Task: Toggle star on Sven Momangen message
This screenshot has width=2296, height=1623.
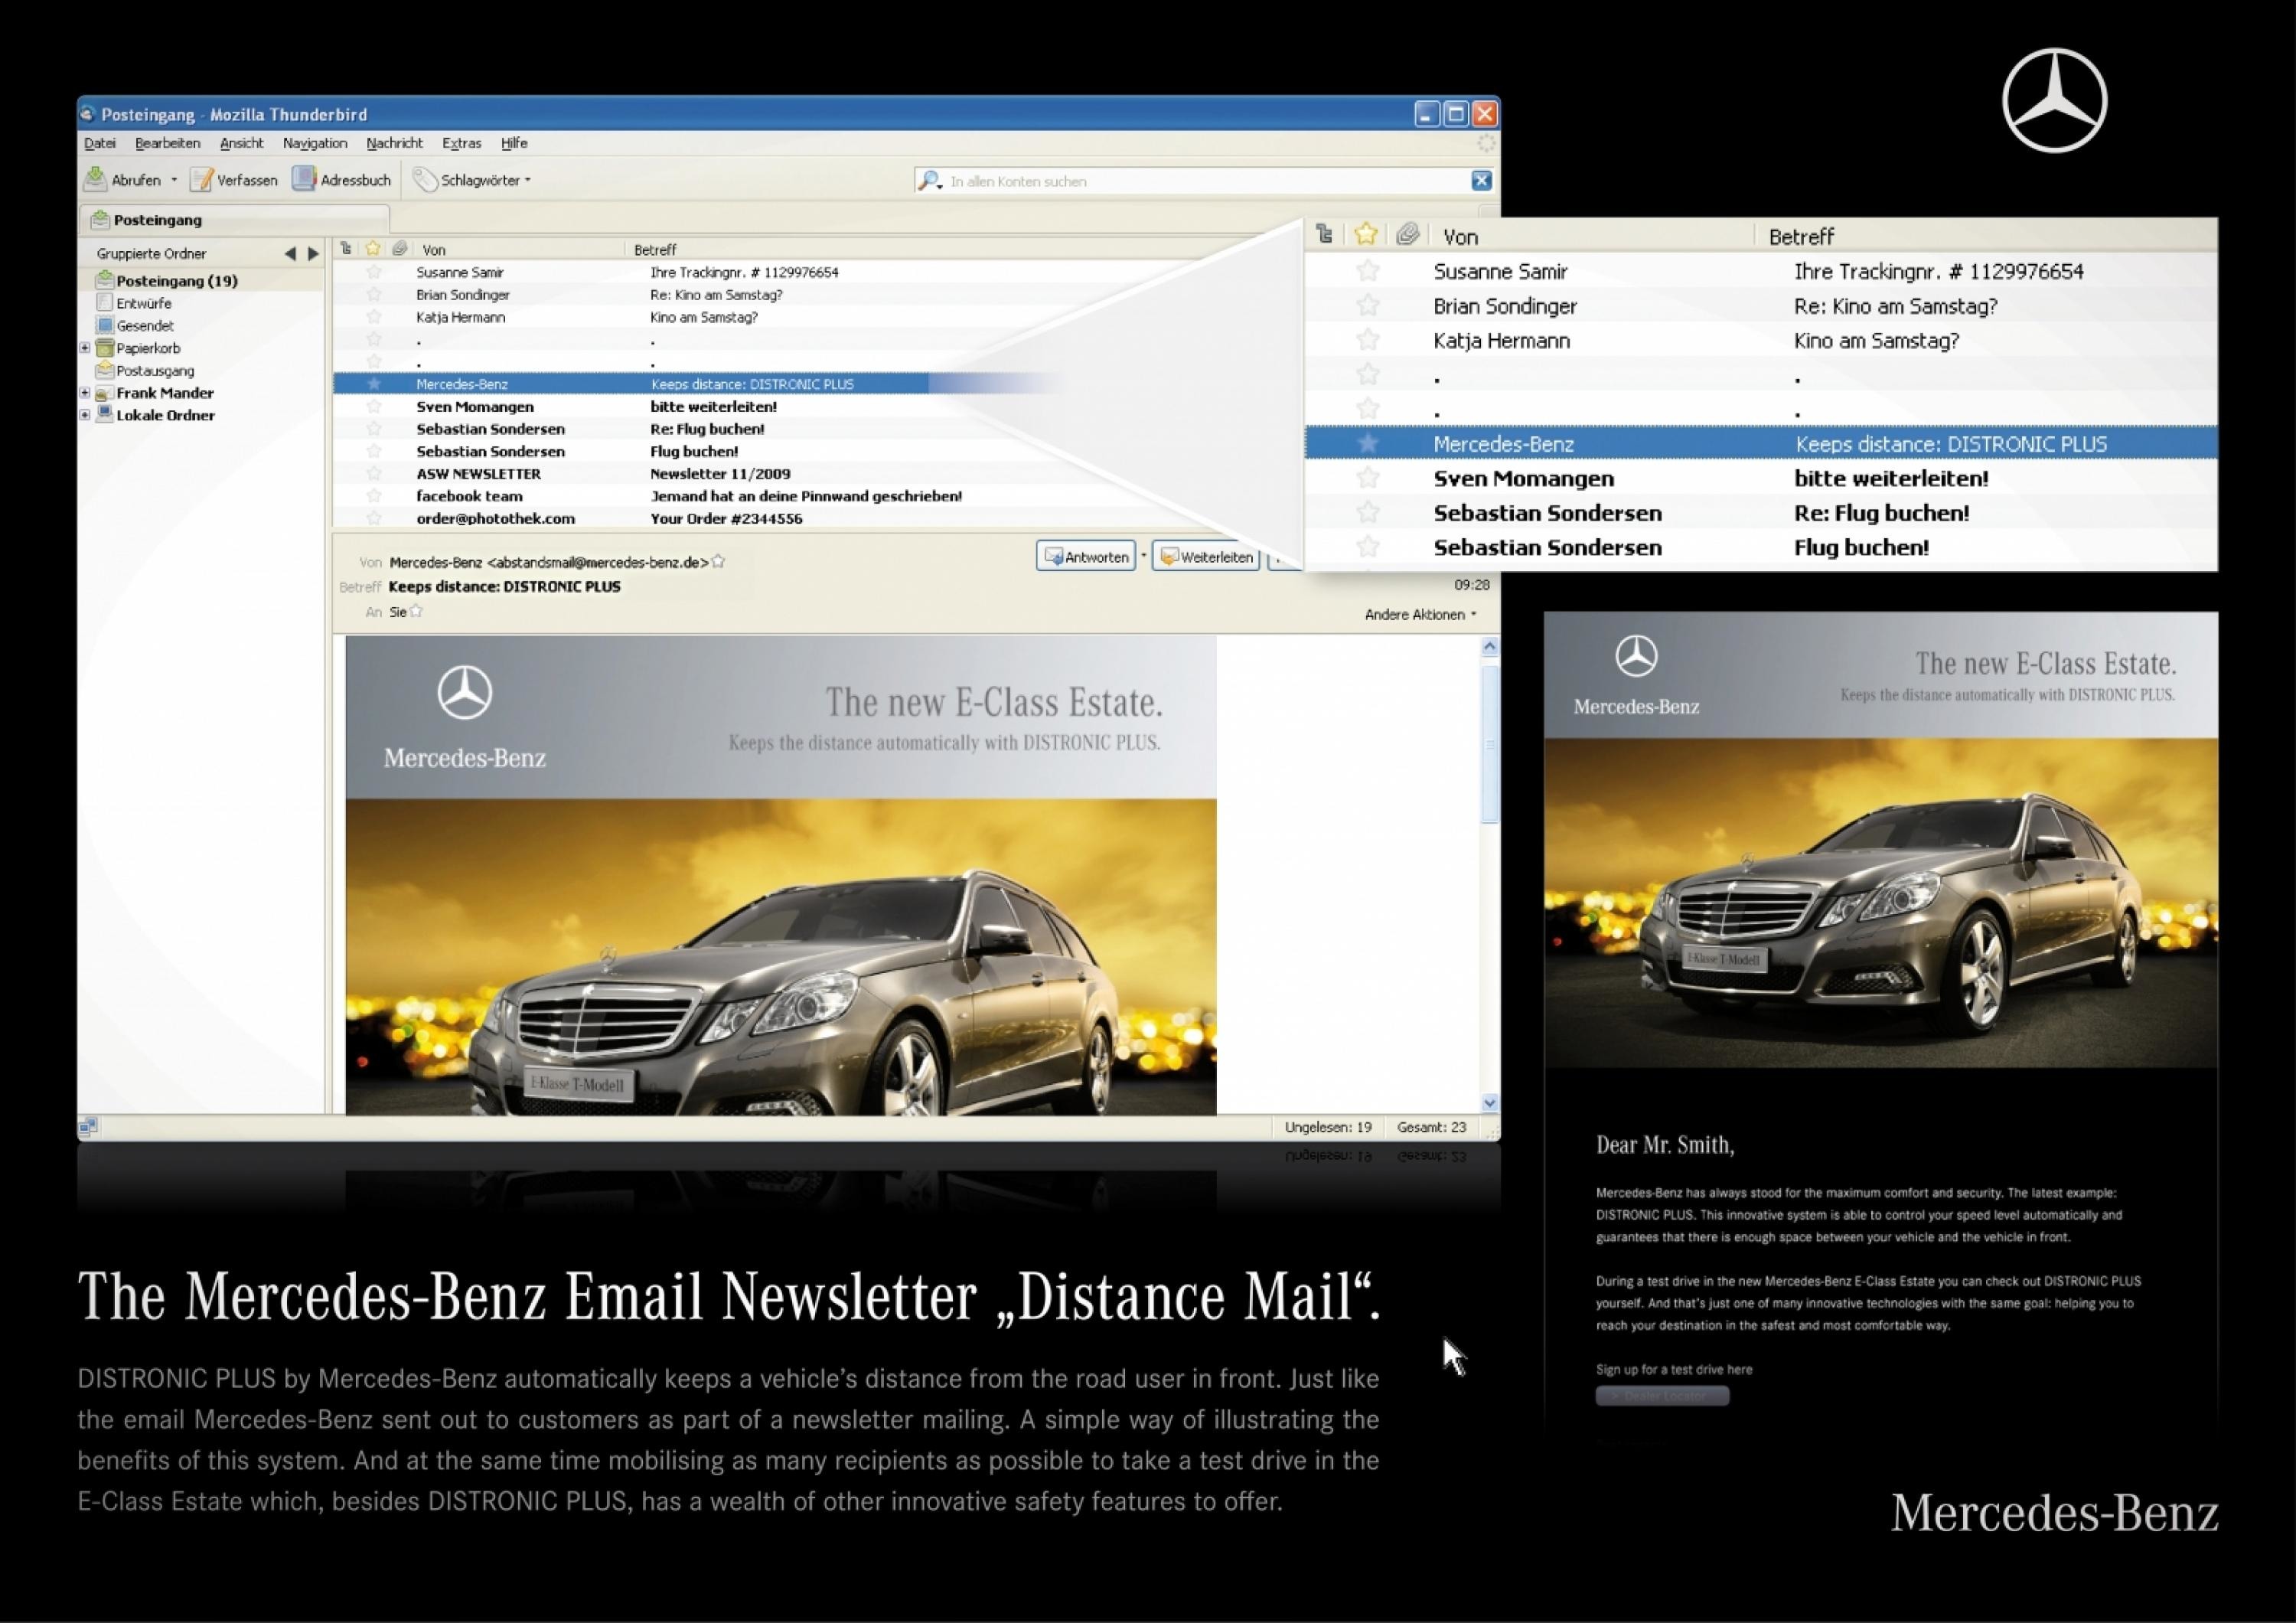Action: tap(374, 406)
